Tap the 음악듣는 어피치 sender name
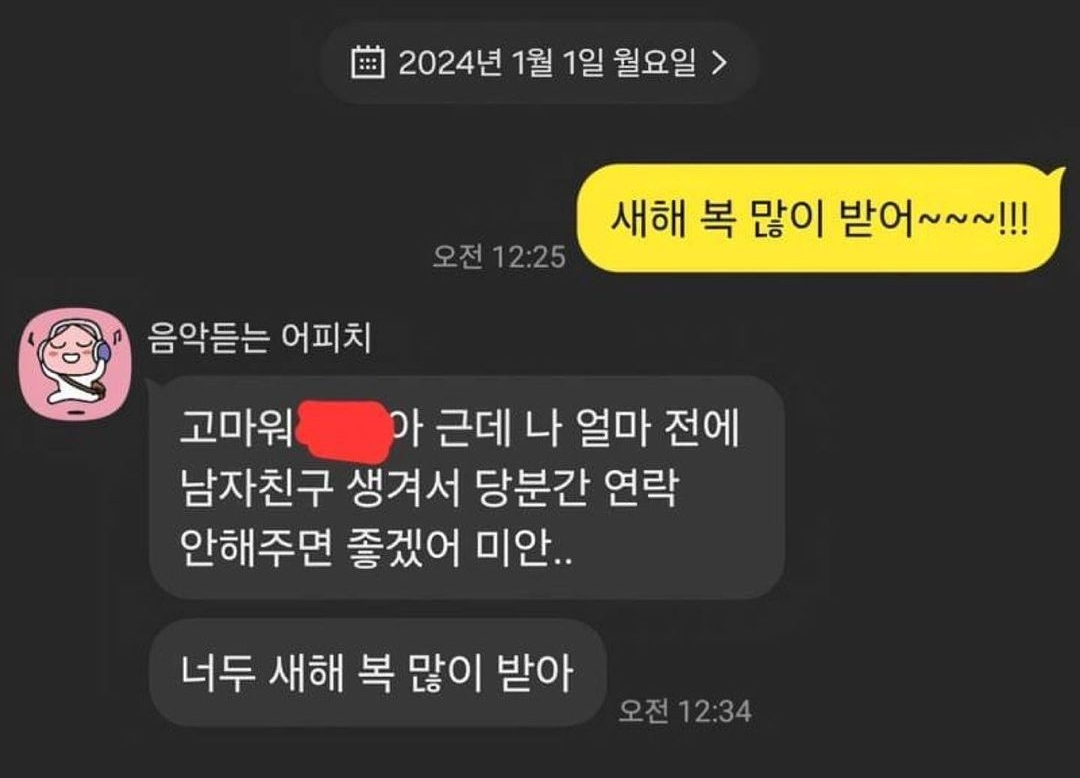The image size is (1080, 778). (x=259, y=338)
